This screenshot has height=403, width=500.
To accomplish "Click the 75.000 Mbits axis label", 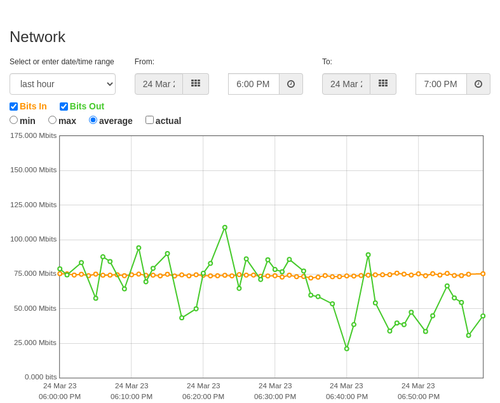I will tap(35, 273).
